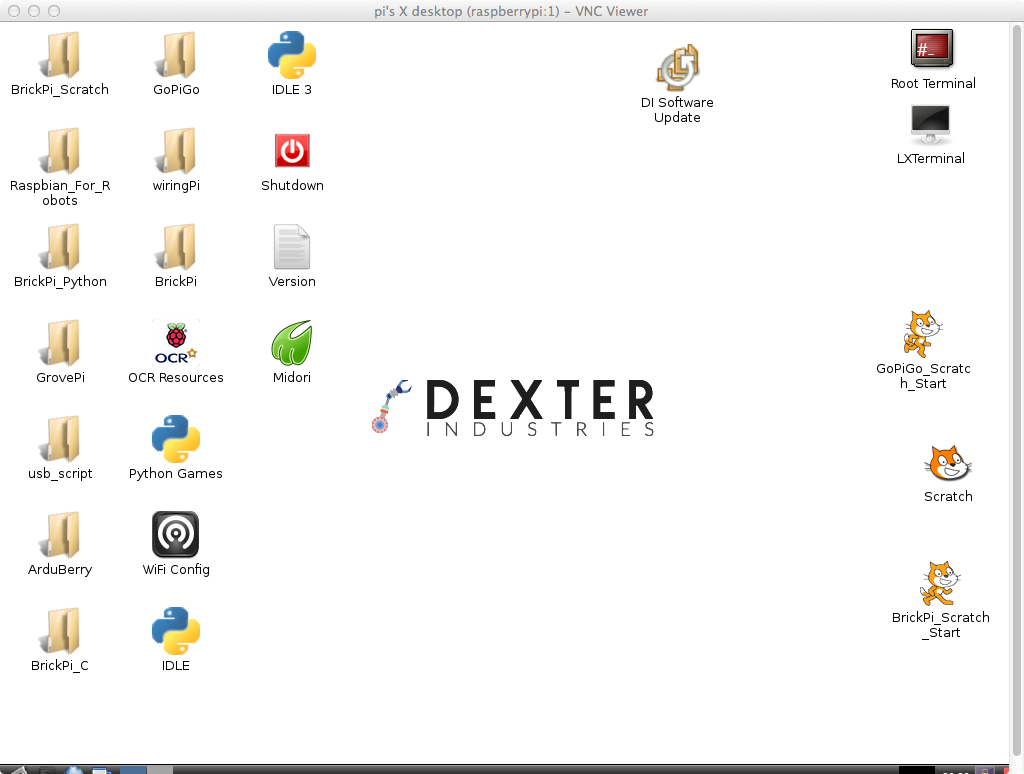
Task: Launch the Scratch cat face icon
Action: (x=948, y=464)
